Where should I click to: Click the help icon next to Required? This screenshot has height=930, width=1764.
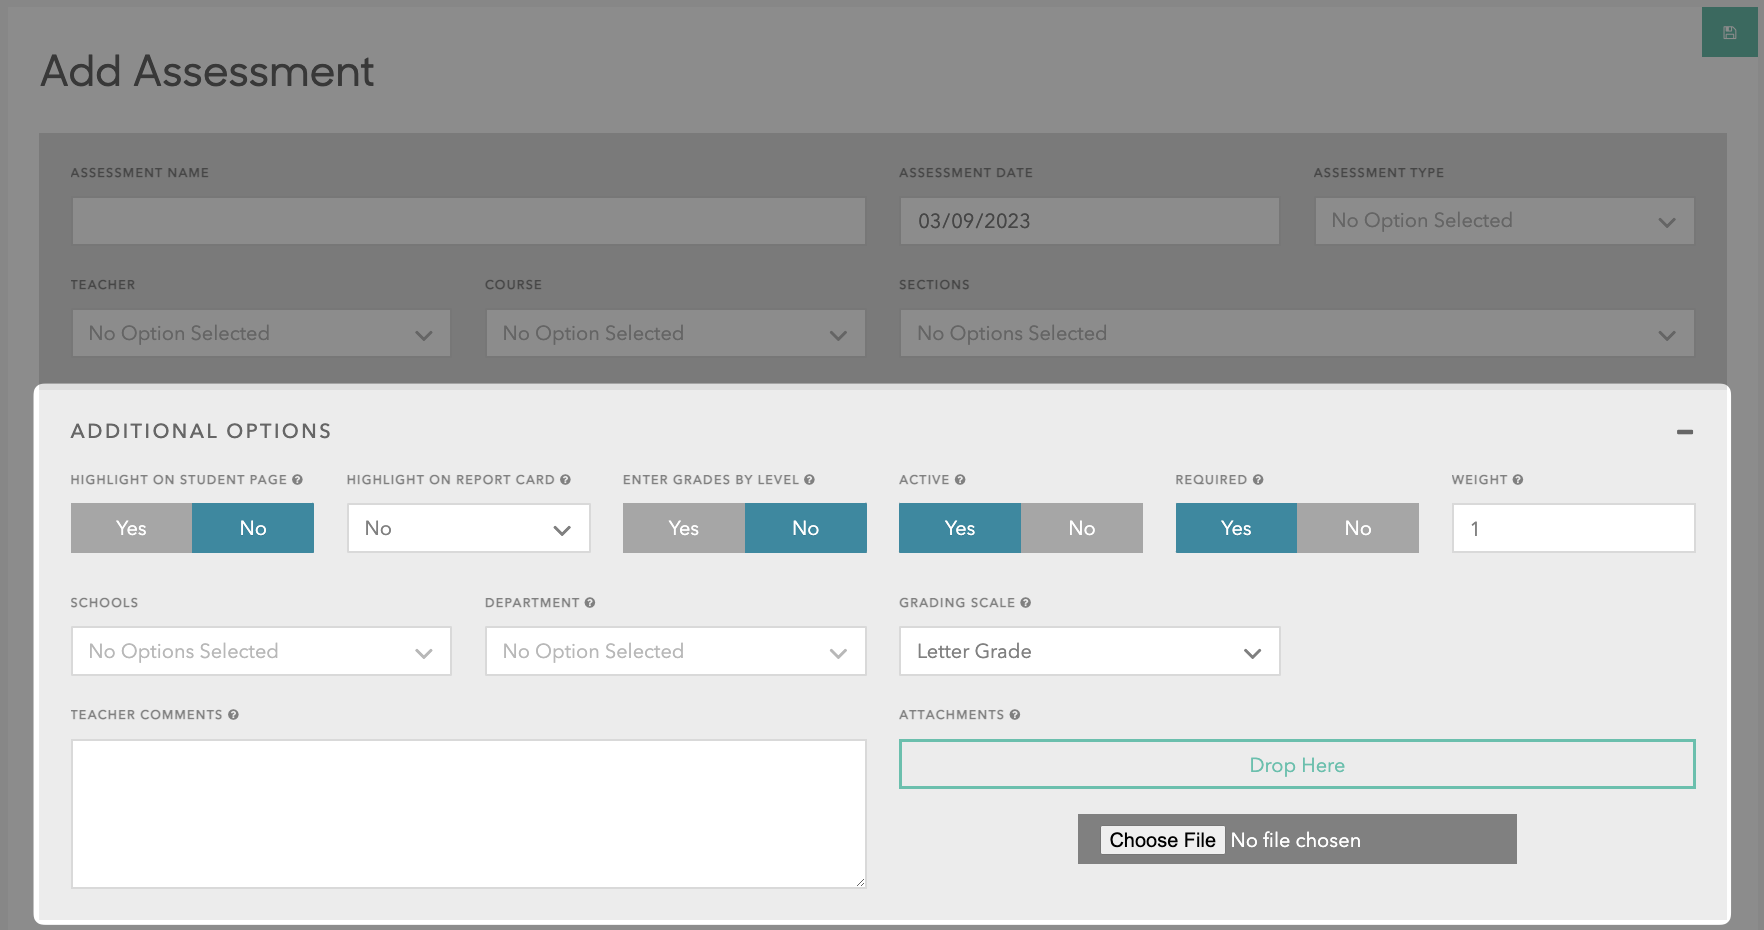(x=1258, y=480)
